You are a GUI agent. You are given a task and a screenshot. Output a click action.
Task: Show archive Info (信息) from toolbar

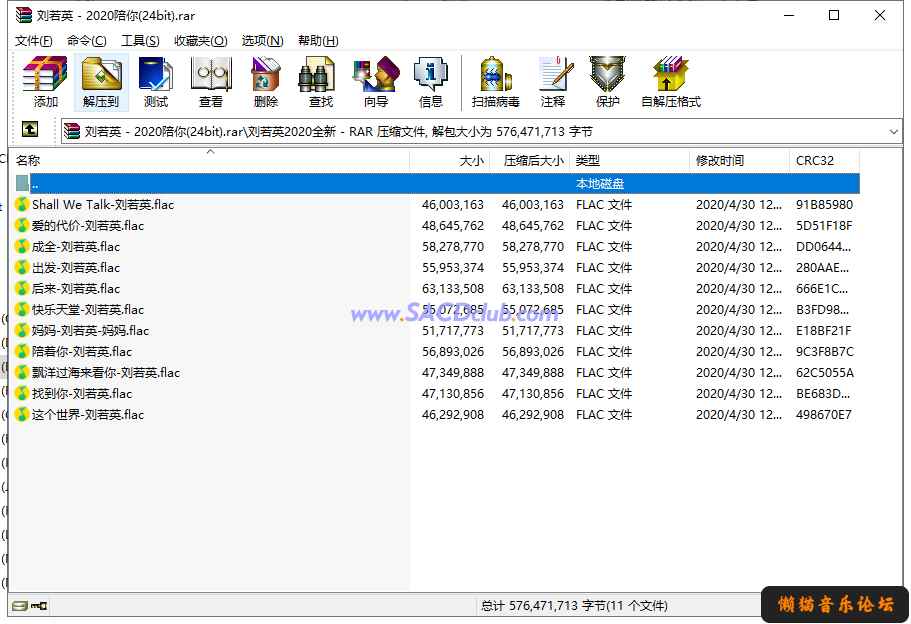(431, 82)
